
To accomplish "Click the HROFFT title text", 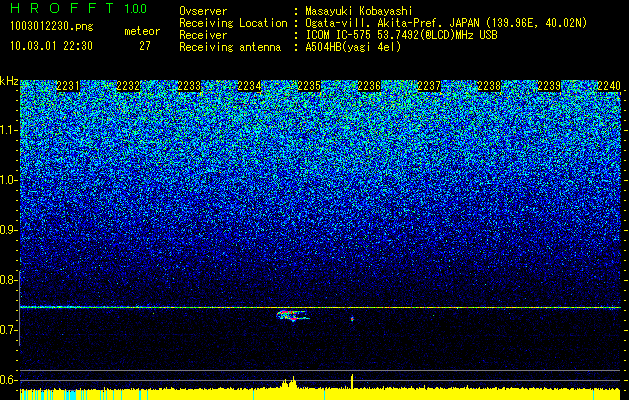I will [63, 8].
